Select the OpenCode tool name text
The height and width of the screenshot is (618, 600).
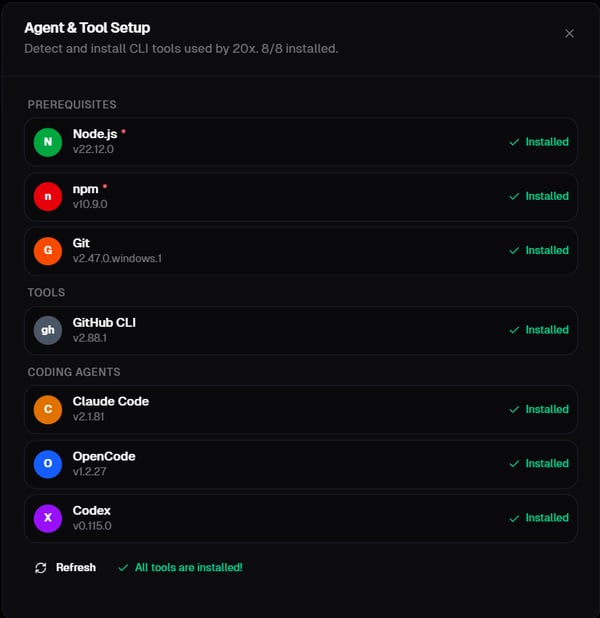coord(104,456)
